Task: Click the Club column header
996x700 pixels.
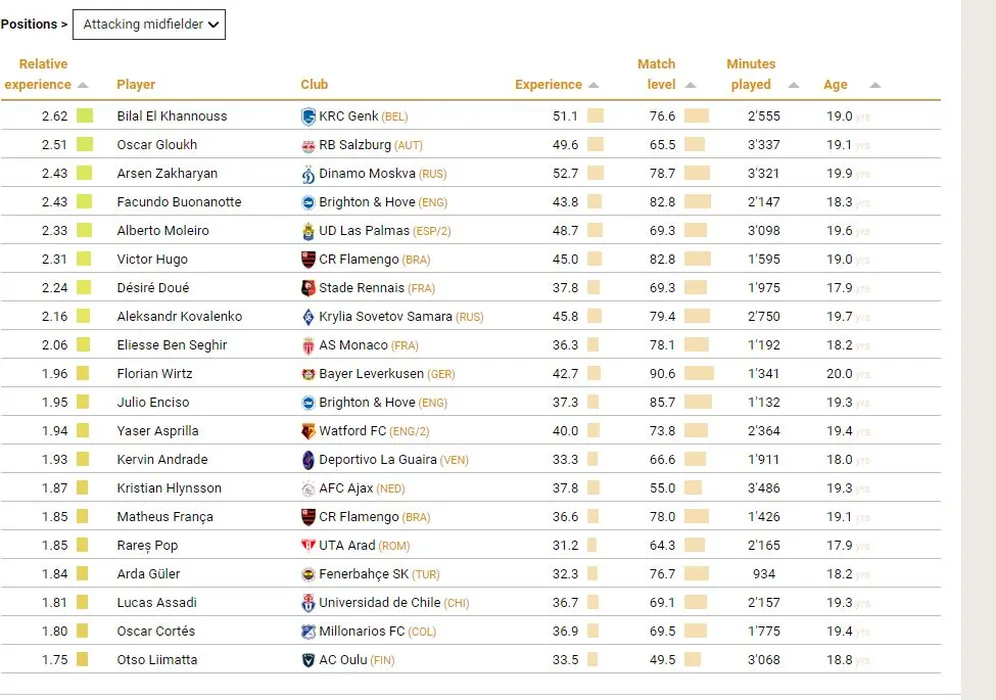Action: tap(314, 85)
